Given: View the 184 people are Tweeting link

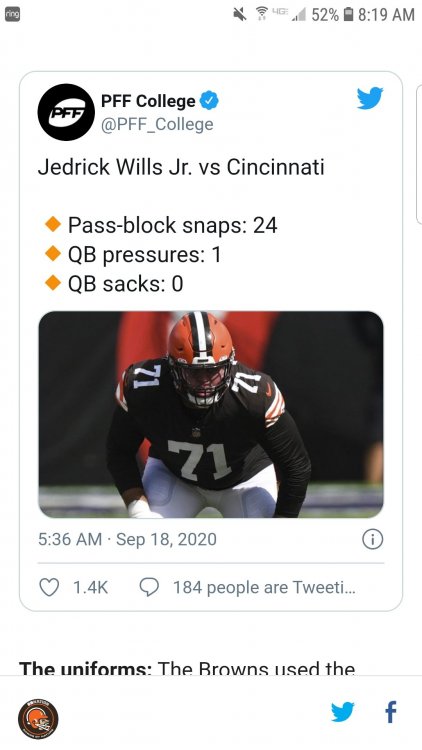Looking at the screenshot, I should 264,587.
